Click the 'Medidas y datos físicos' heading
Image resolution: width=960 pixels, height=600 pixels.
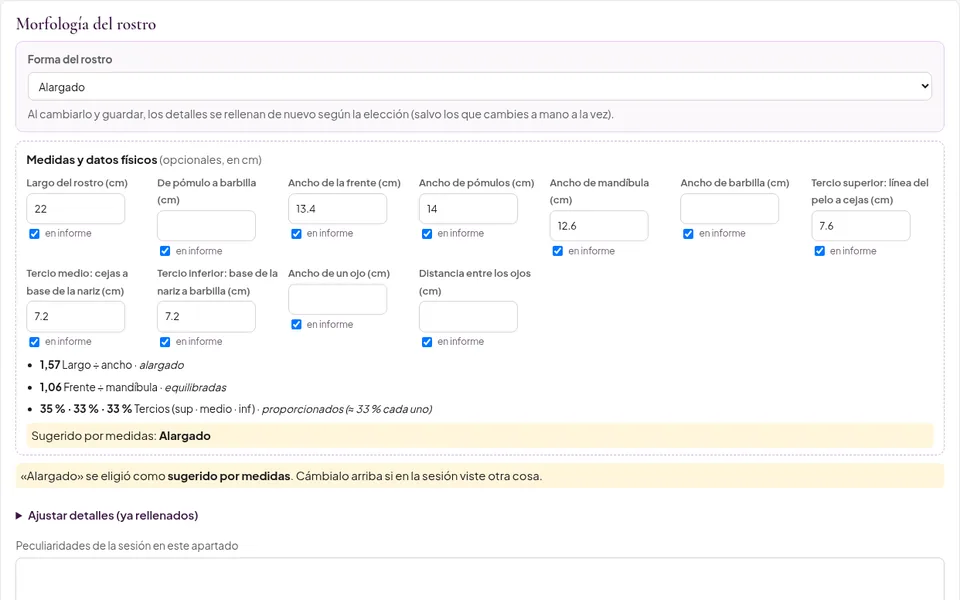pyautogui.click(x=92, y=160)
